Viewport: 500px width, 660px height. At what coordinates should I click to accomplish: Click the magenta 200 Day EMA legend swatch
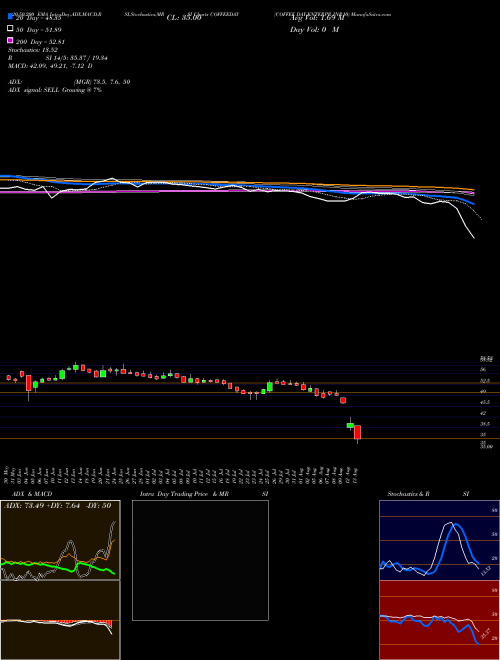point(10,40)
